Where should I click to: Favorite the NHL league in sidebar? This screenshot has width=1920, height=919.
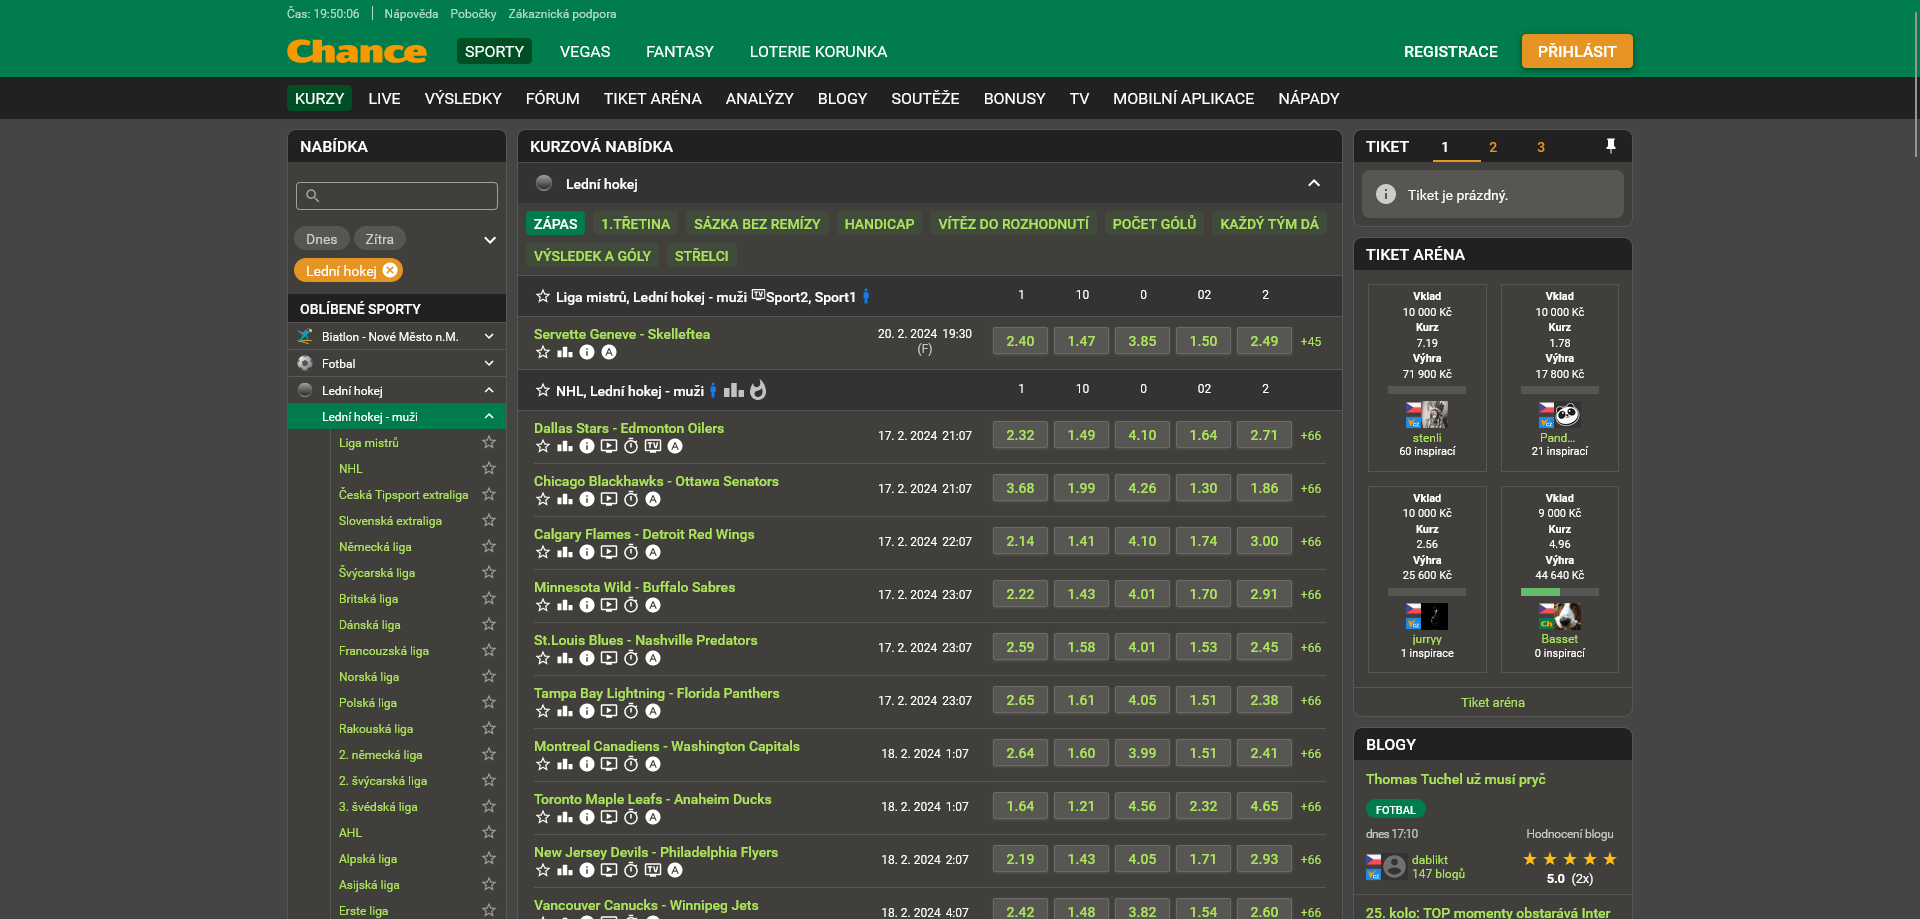coord(489,468)
